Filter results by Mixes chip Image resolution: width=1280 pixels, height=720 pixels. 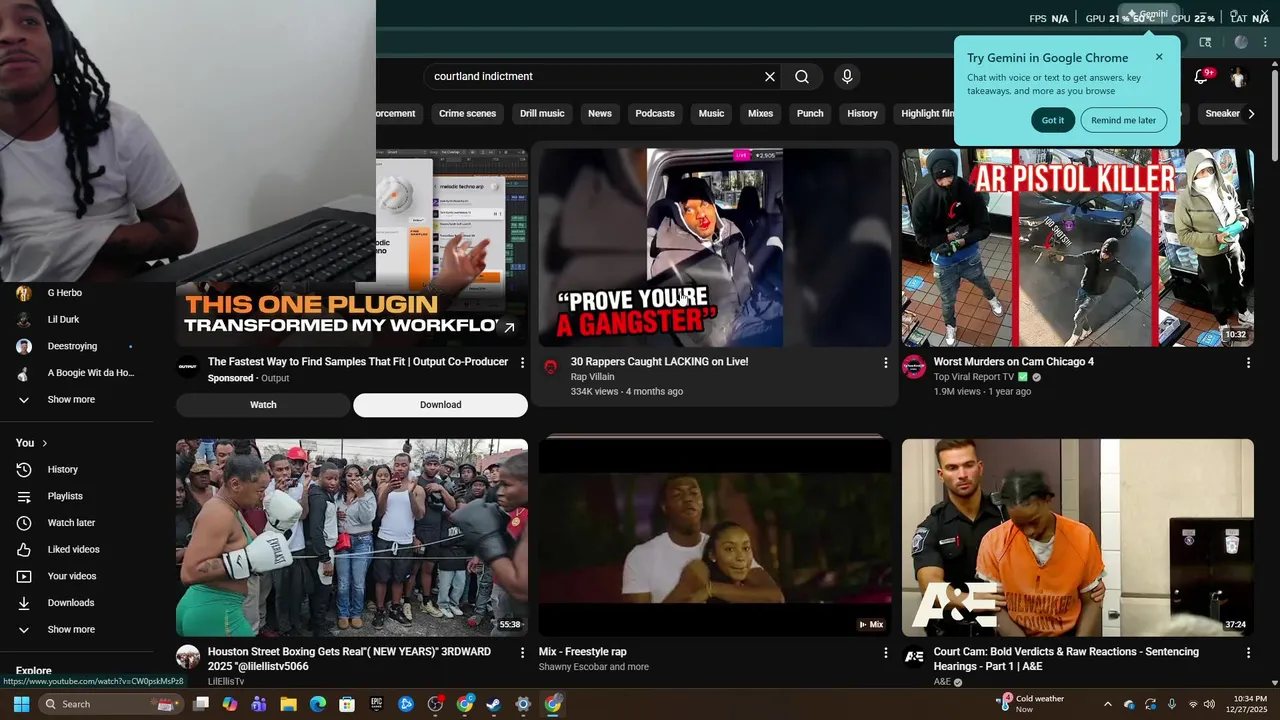(x=761, y=114)
